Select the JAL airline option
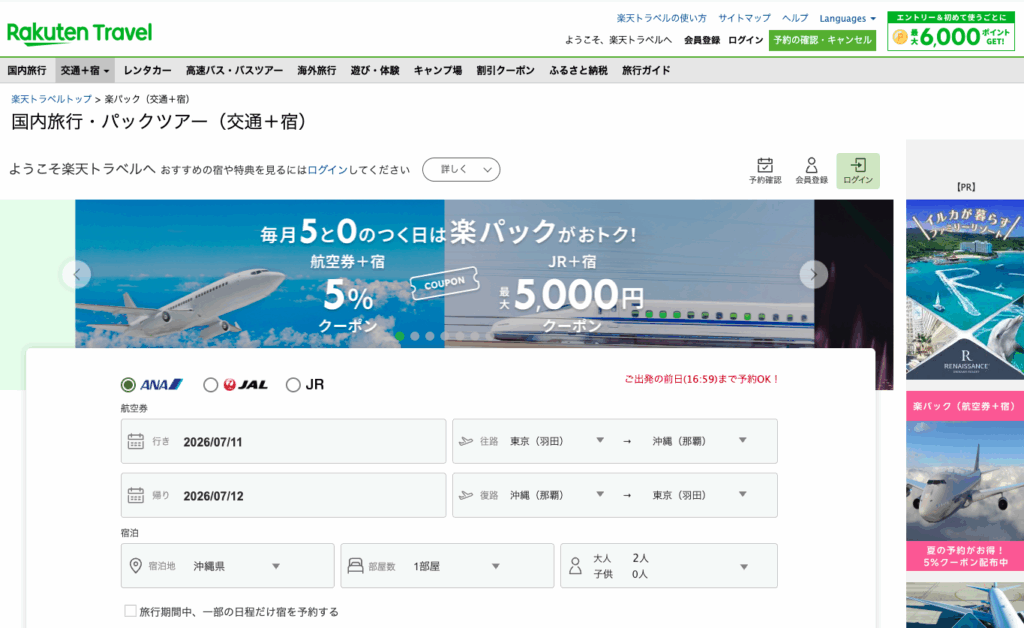The width and height of the screenshot is (1024, 628). [x=210, y=385]
